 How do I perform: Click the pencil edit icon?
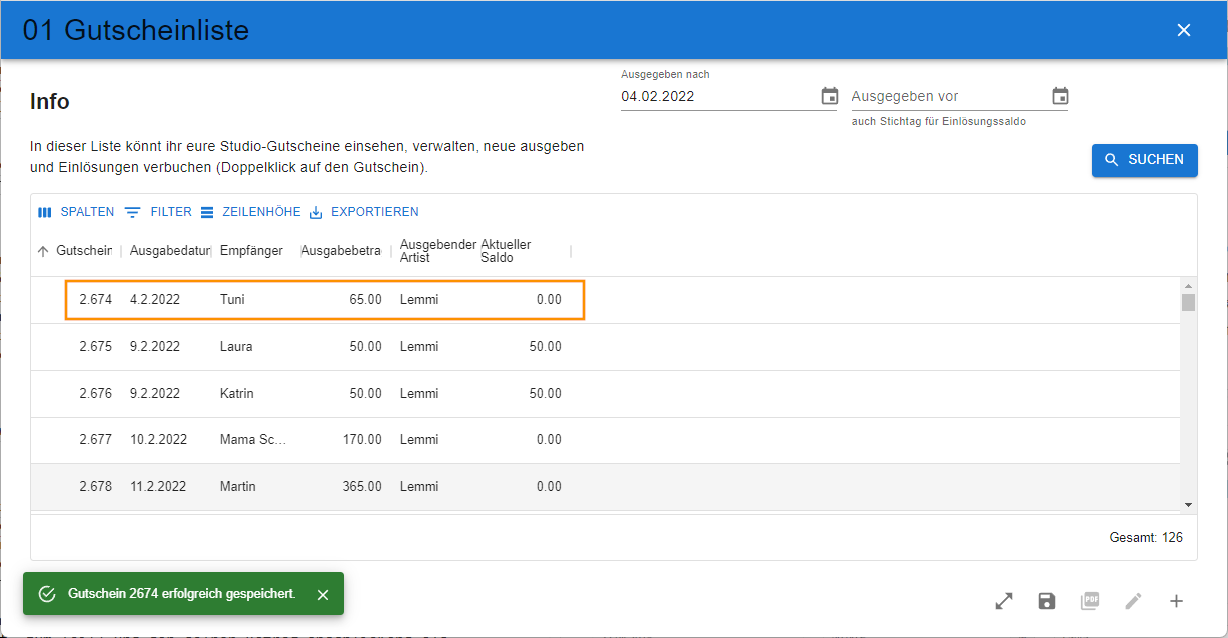(x=1133, y=601)
